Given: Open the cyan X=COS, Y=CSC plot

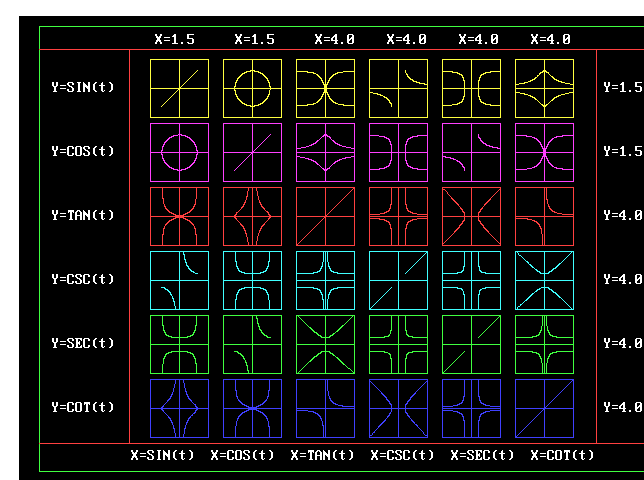Looking at the screenshot, I should click(x=253, y=280).
